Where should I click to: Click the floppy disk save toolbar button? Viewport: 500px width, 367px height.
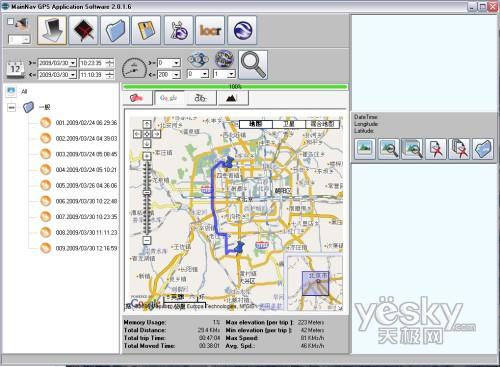[146, 30]
